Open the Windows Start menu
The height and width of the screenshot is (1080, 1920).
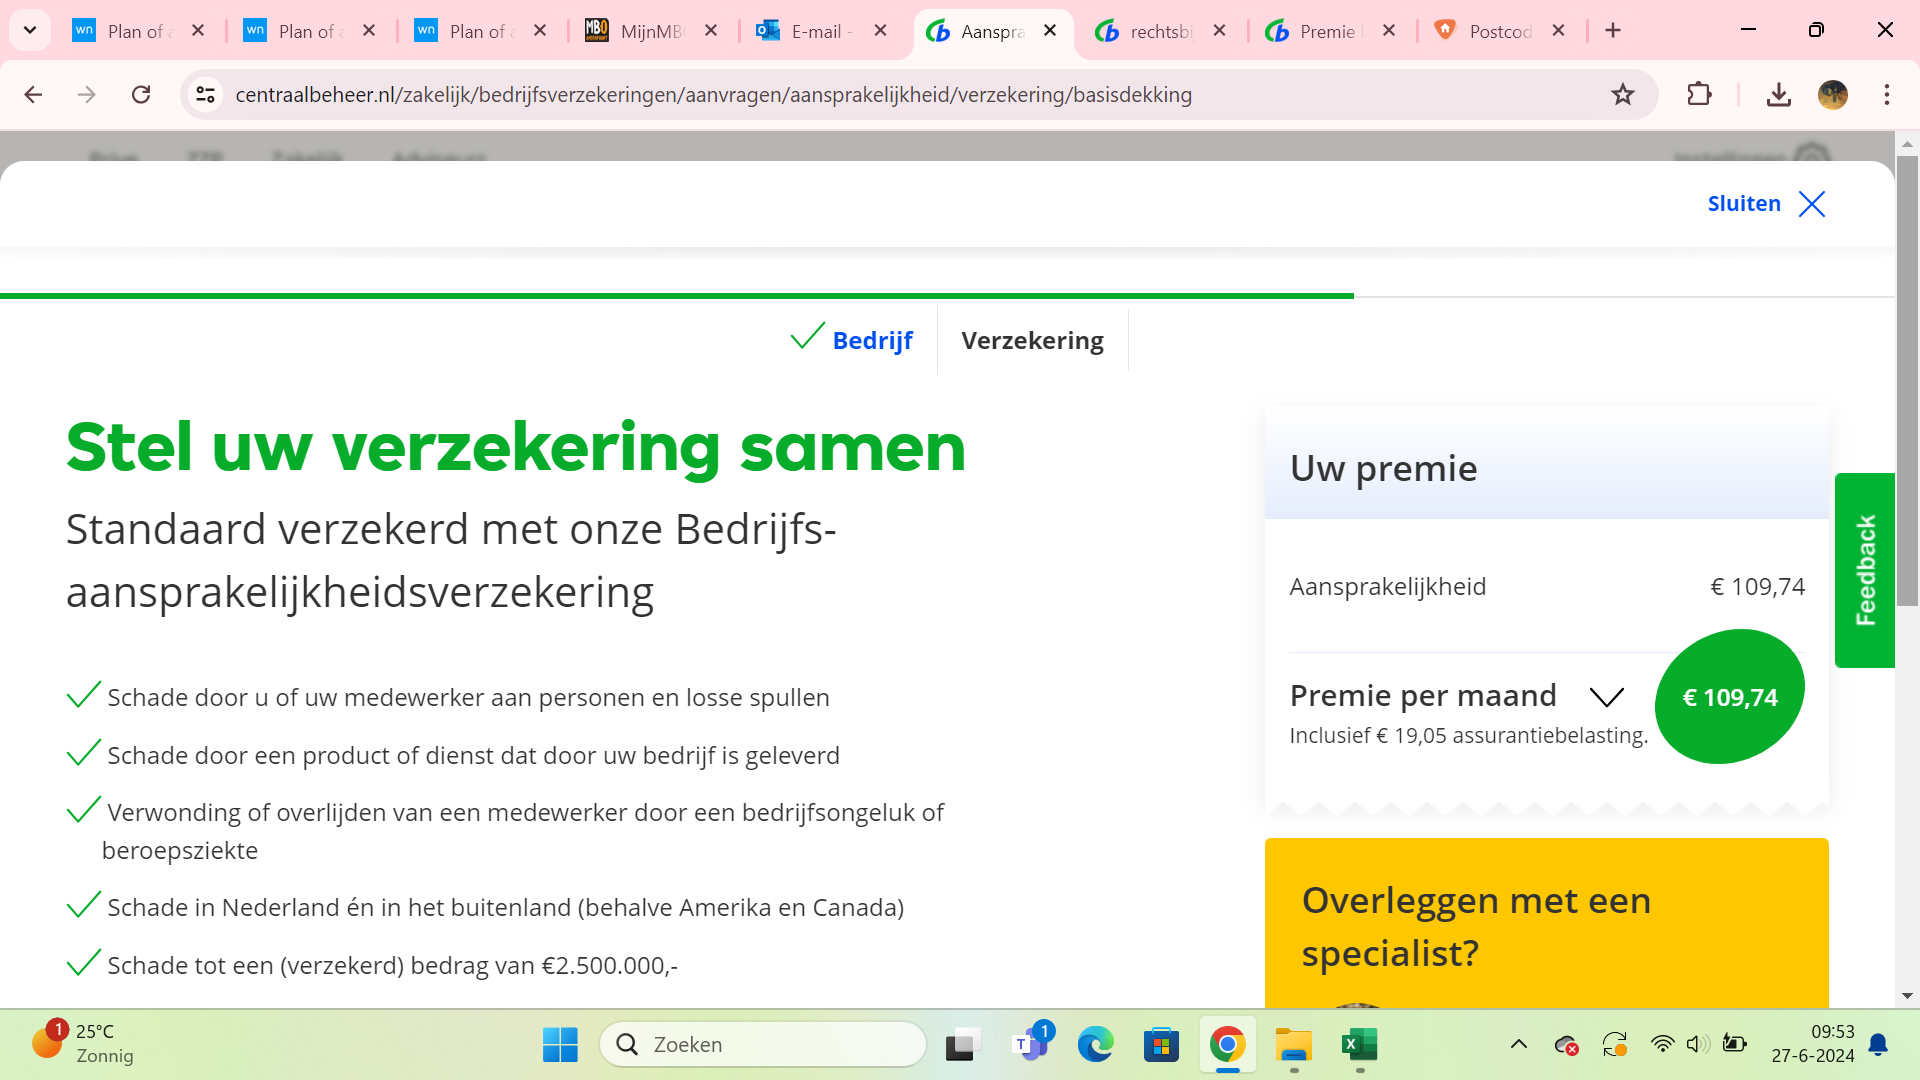(x=560, y=1045)
